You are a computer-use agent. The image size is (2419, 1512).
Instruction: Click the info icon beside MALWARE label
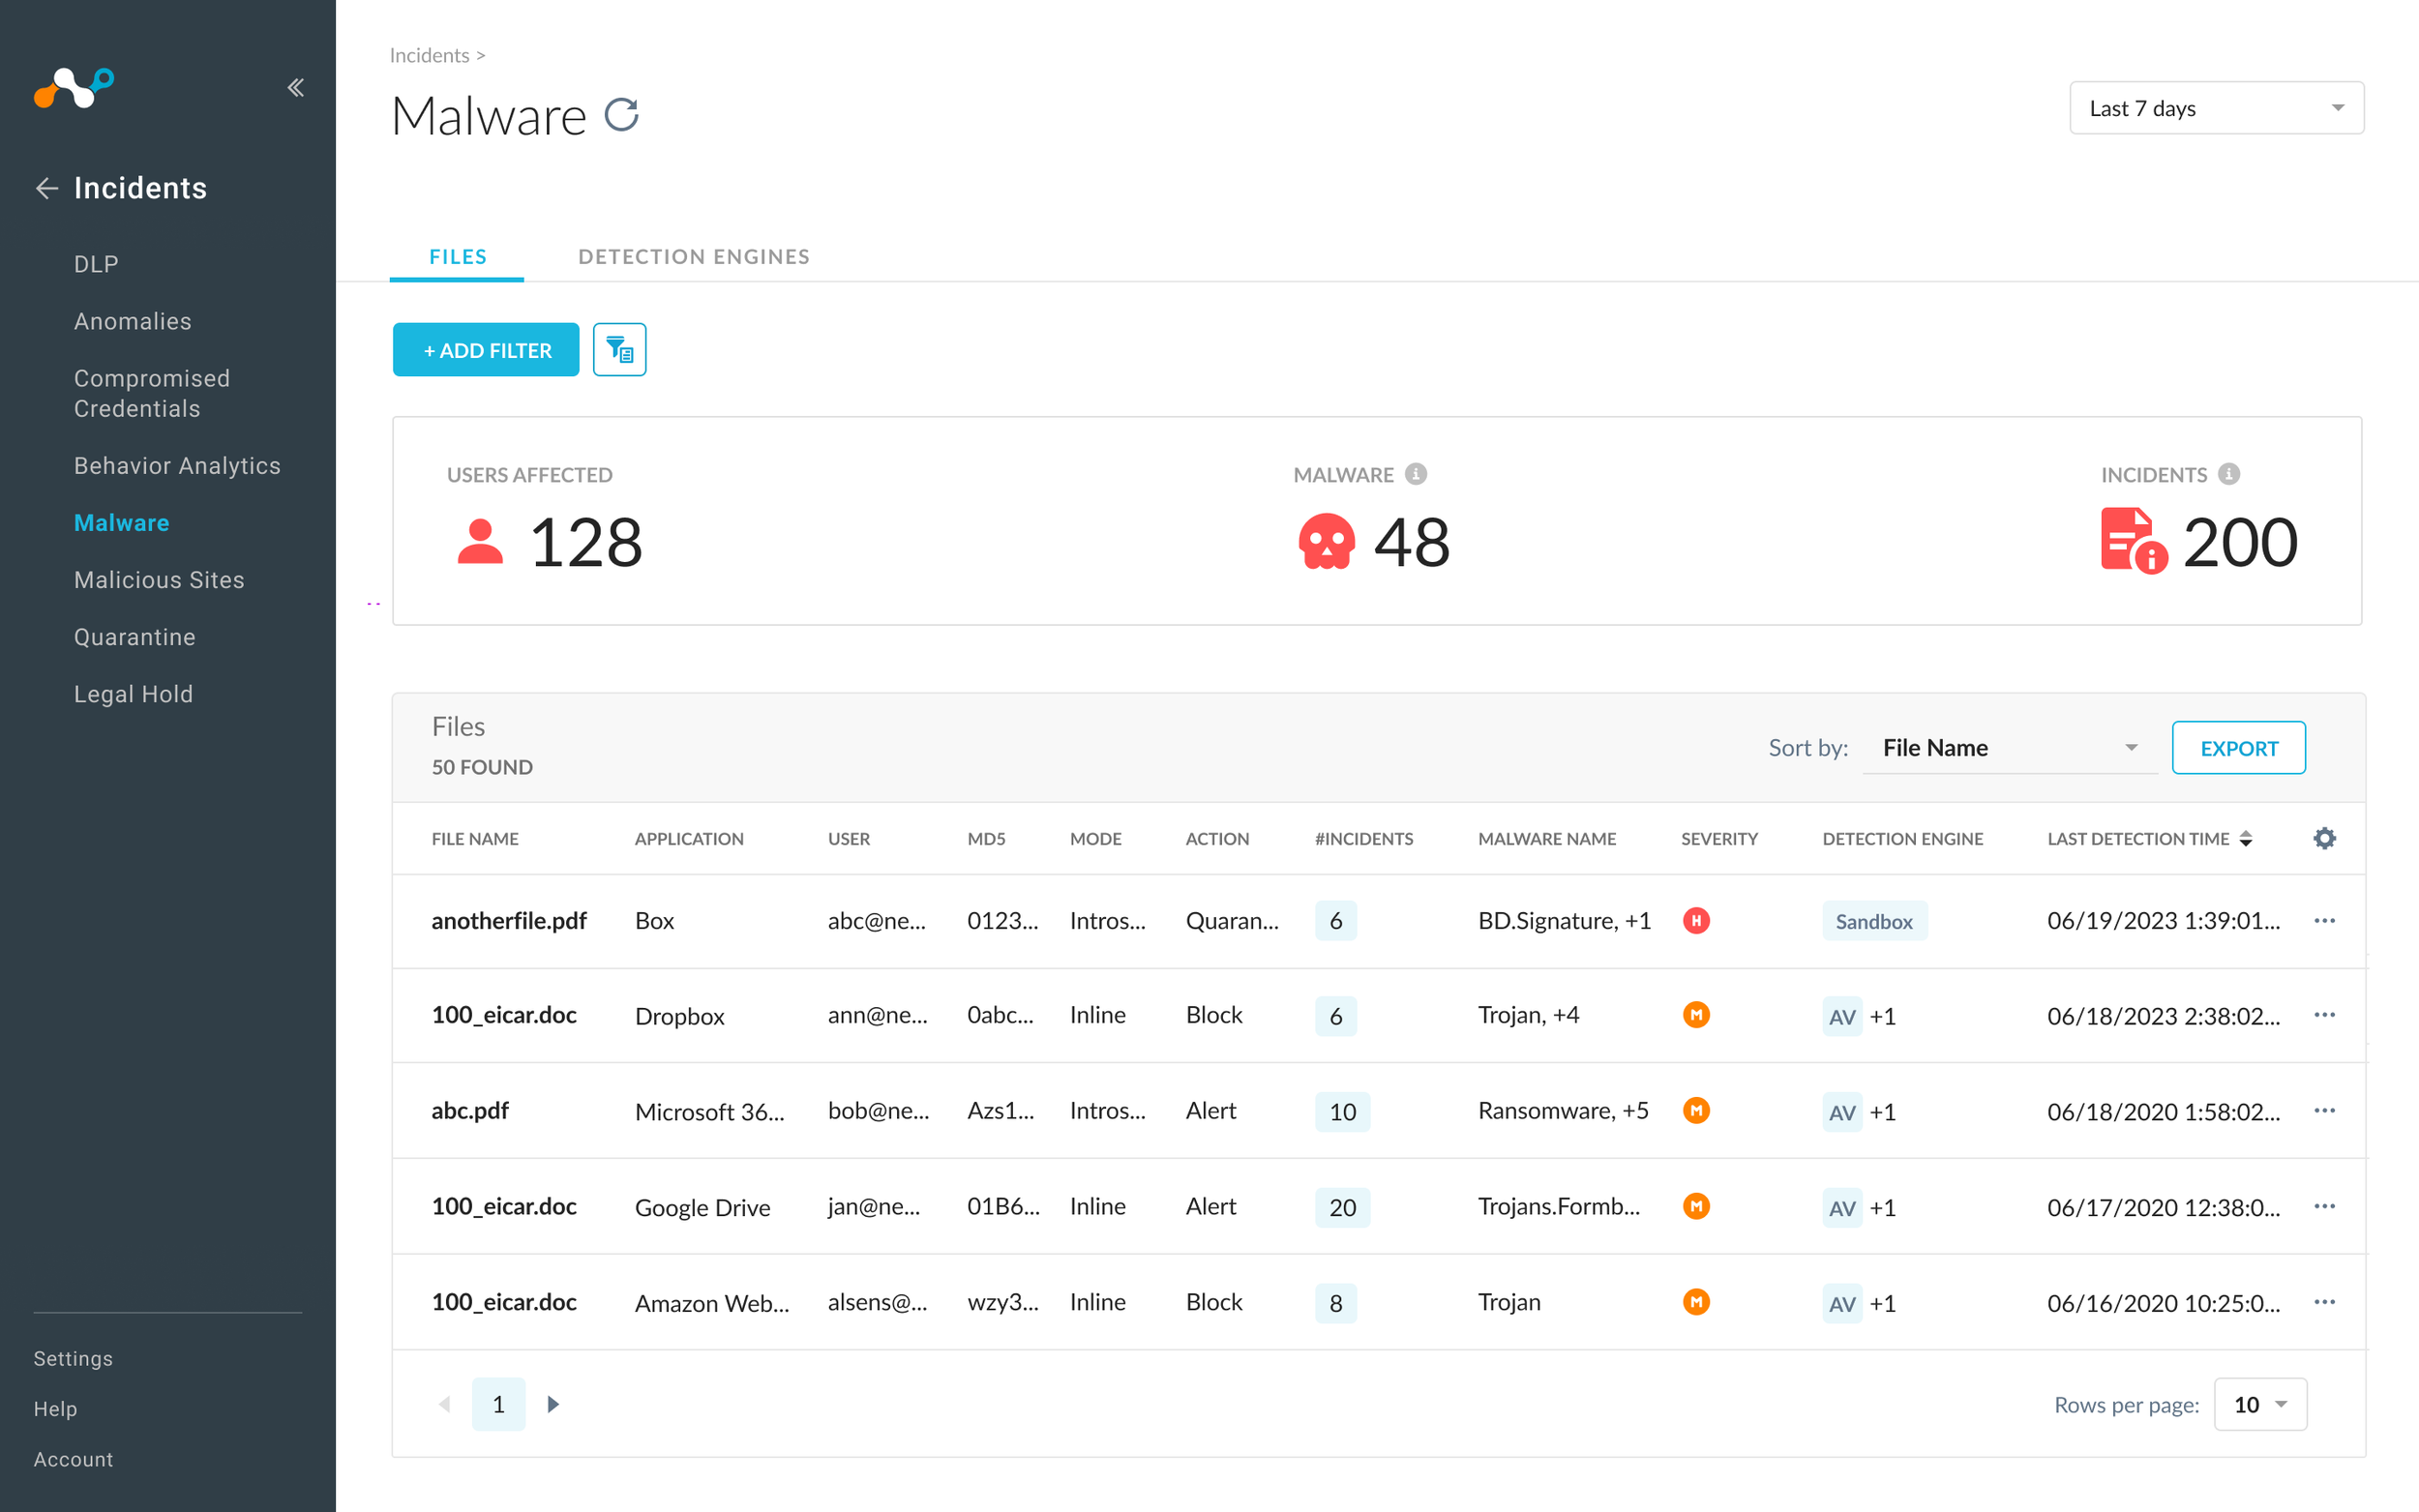point(1415,474)
